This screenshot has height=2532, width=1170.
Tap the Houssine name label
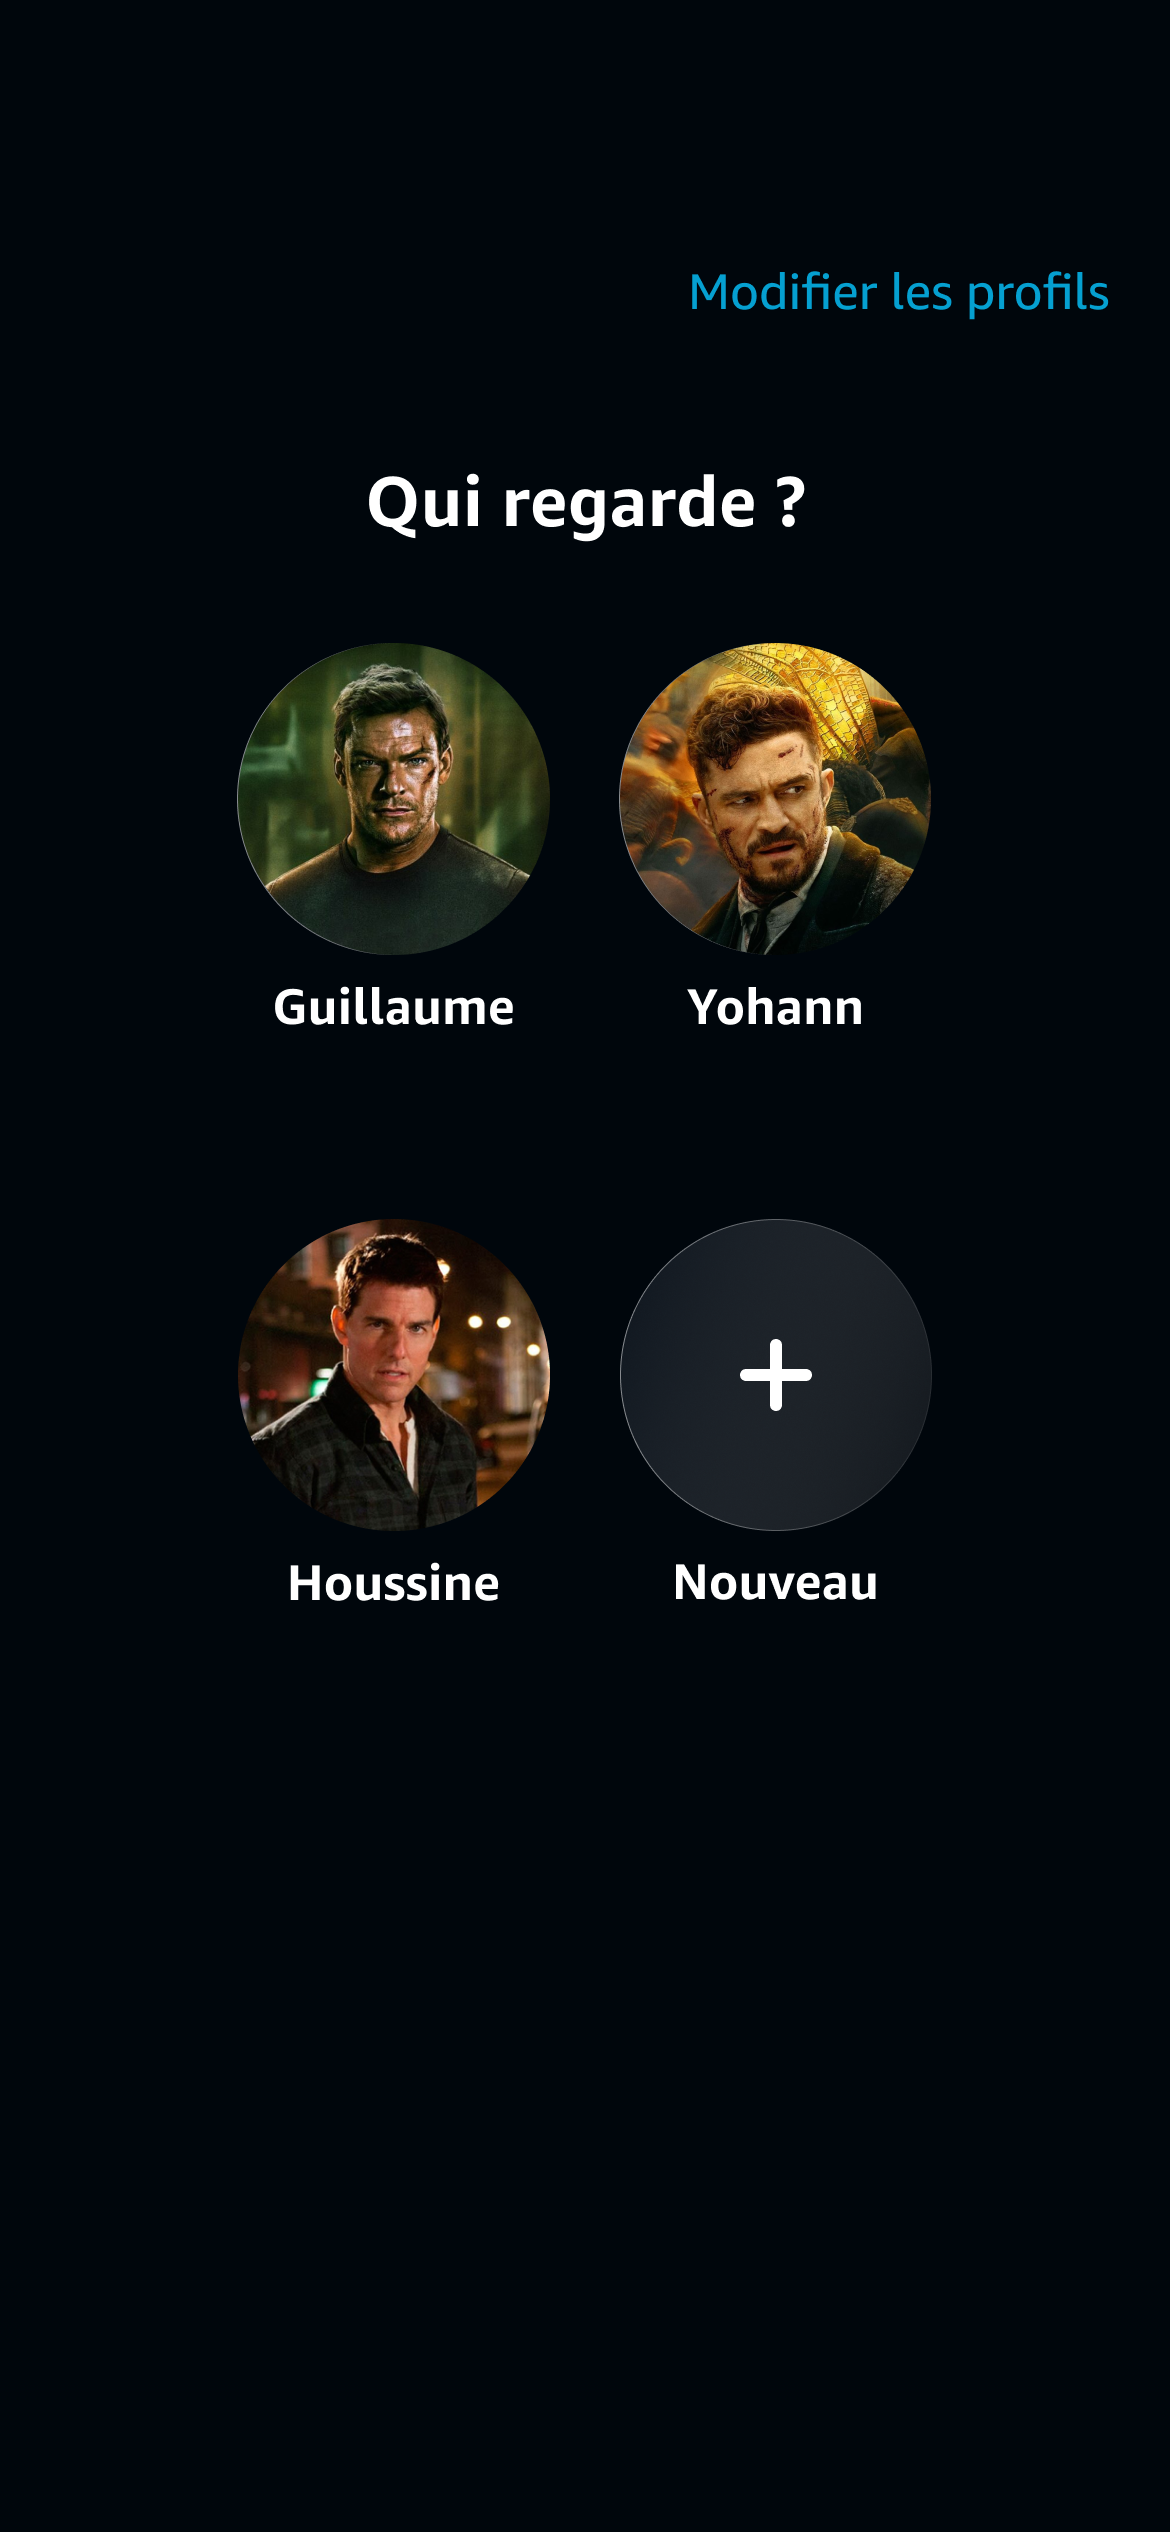393,1583
